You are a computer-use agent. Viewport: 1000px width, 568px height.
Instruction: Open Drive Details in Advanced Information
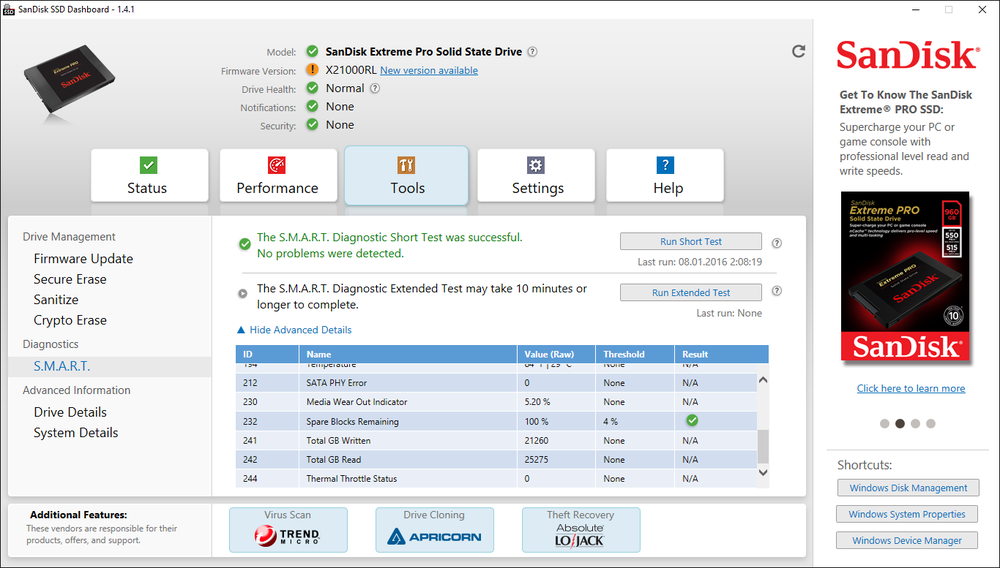[70, 412]
